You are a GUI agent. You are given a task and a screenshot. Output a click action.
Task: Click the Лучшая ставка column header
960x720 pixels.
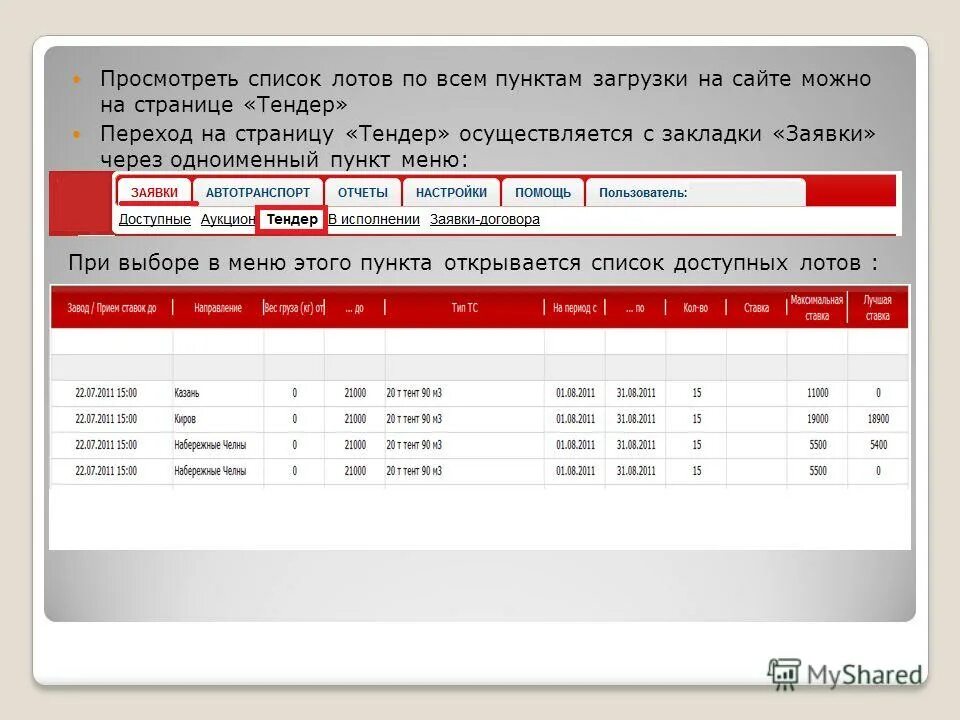click(877, 308)
